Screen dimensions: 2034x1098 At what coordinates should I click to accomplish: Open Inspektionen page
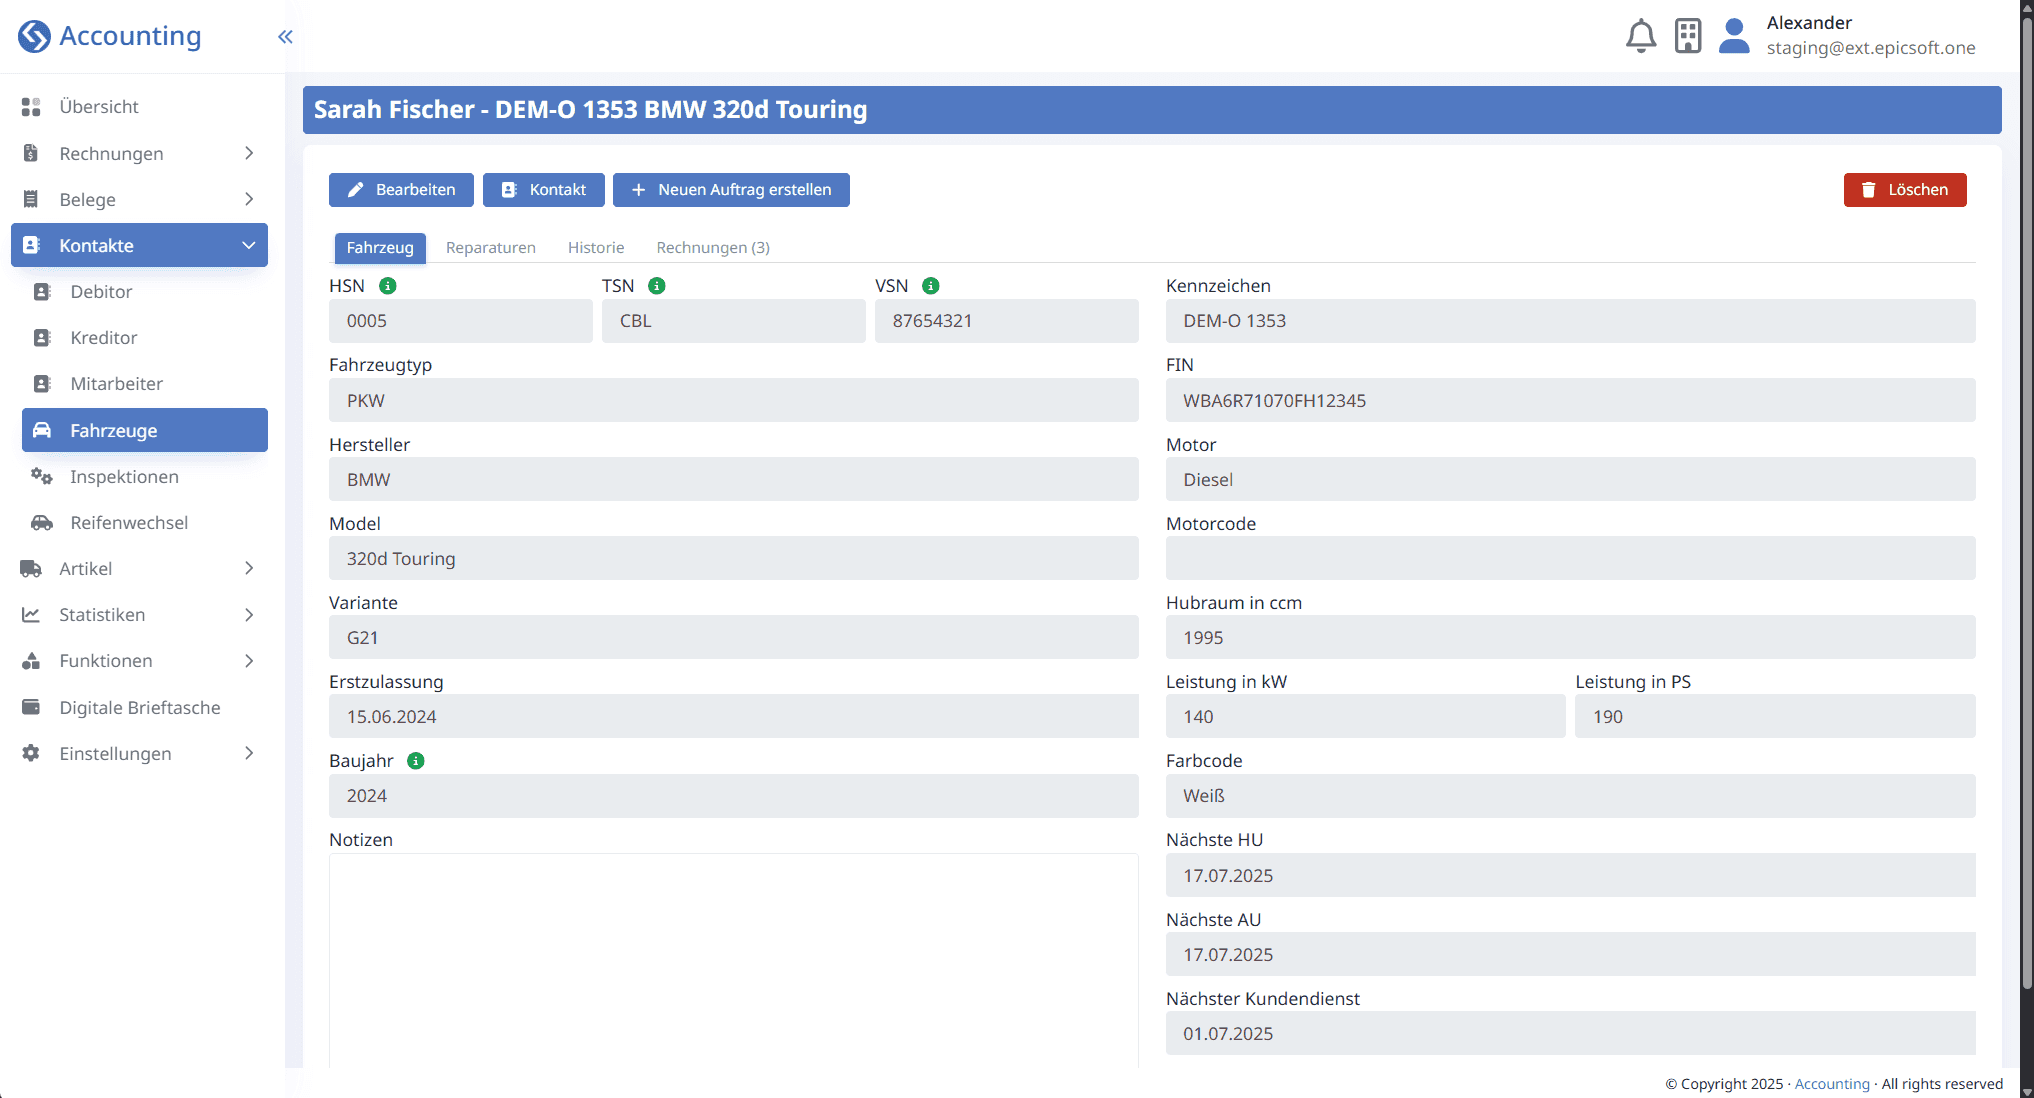pos(144,477)
